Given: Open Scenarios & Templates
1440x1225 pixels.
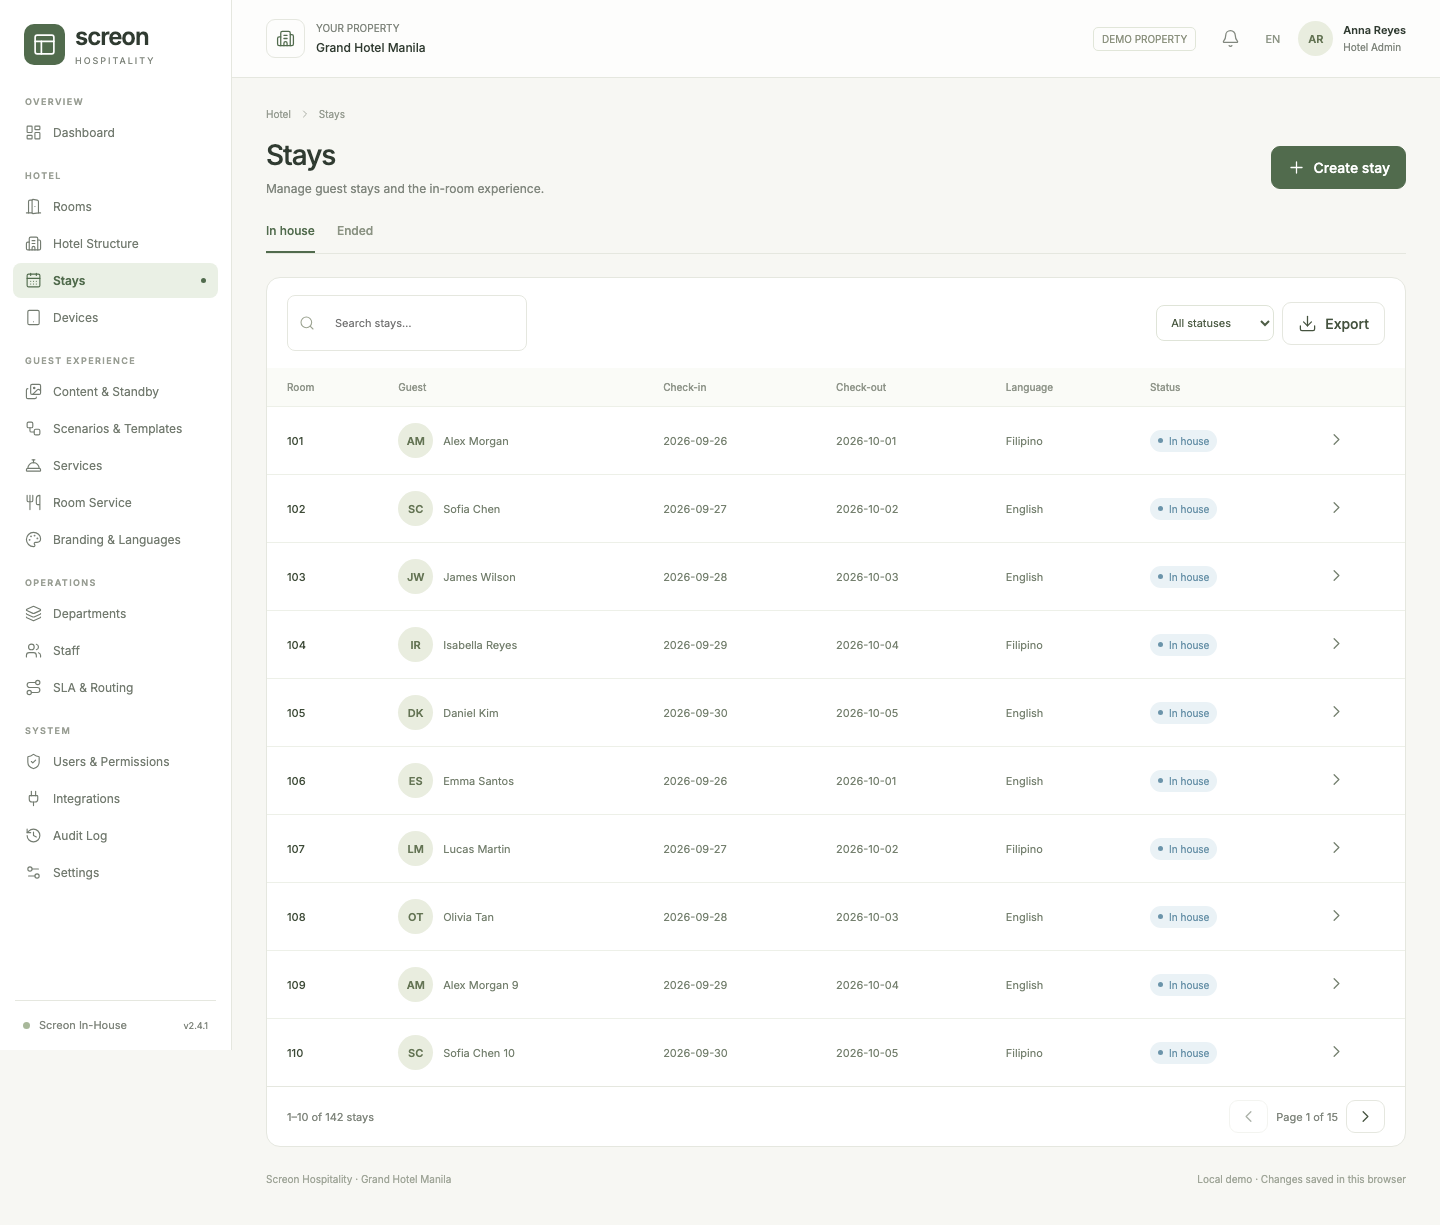Looking at the screenshot, I should (116, 429).
